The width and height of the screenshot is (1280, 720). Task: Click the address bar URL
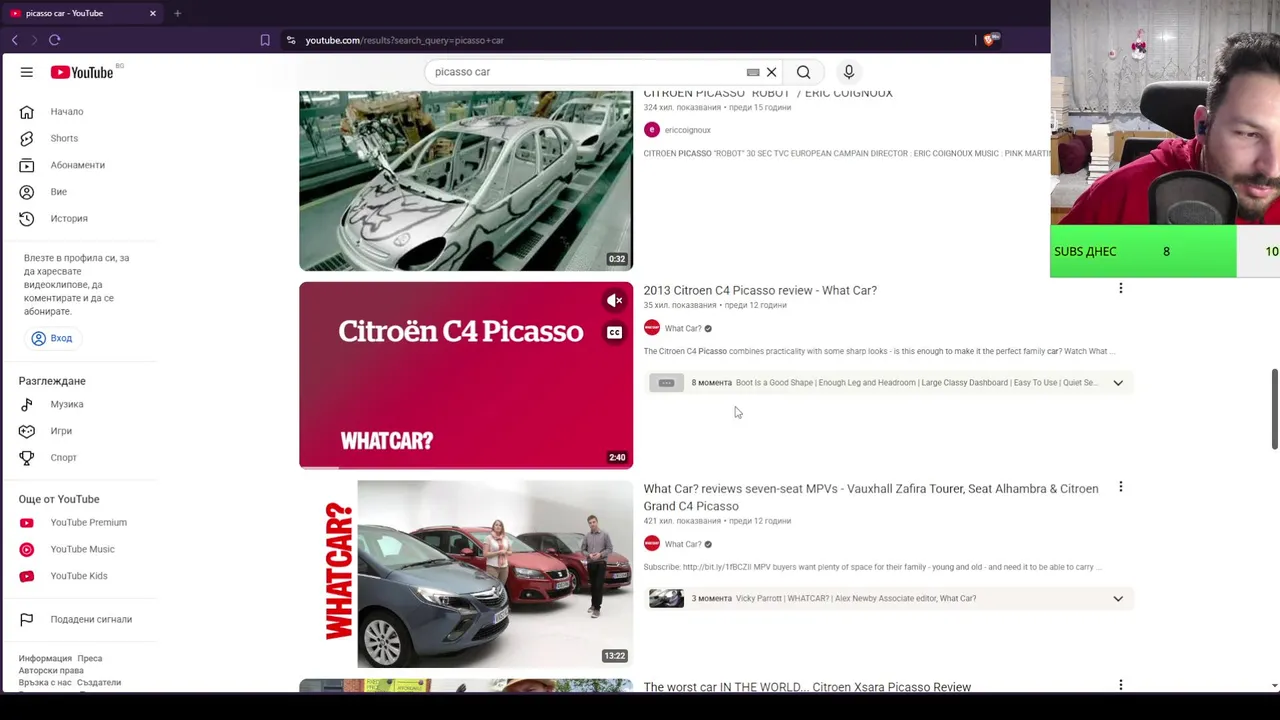[405, 40]
